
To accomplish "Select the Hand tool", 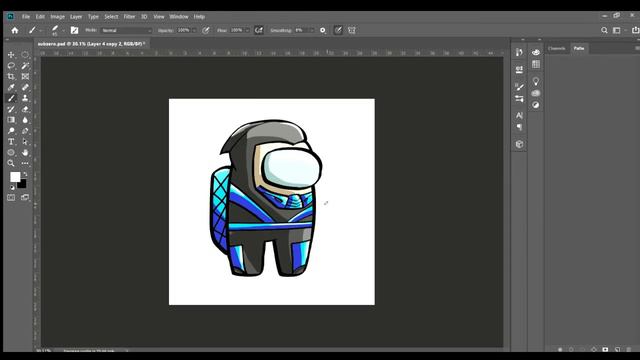I will [x=25, y=152].
